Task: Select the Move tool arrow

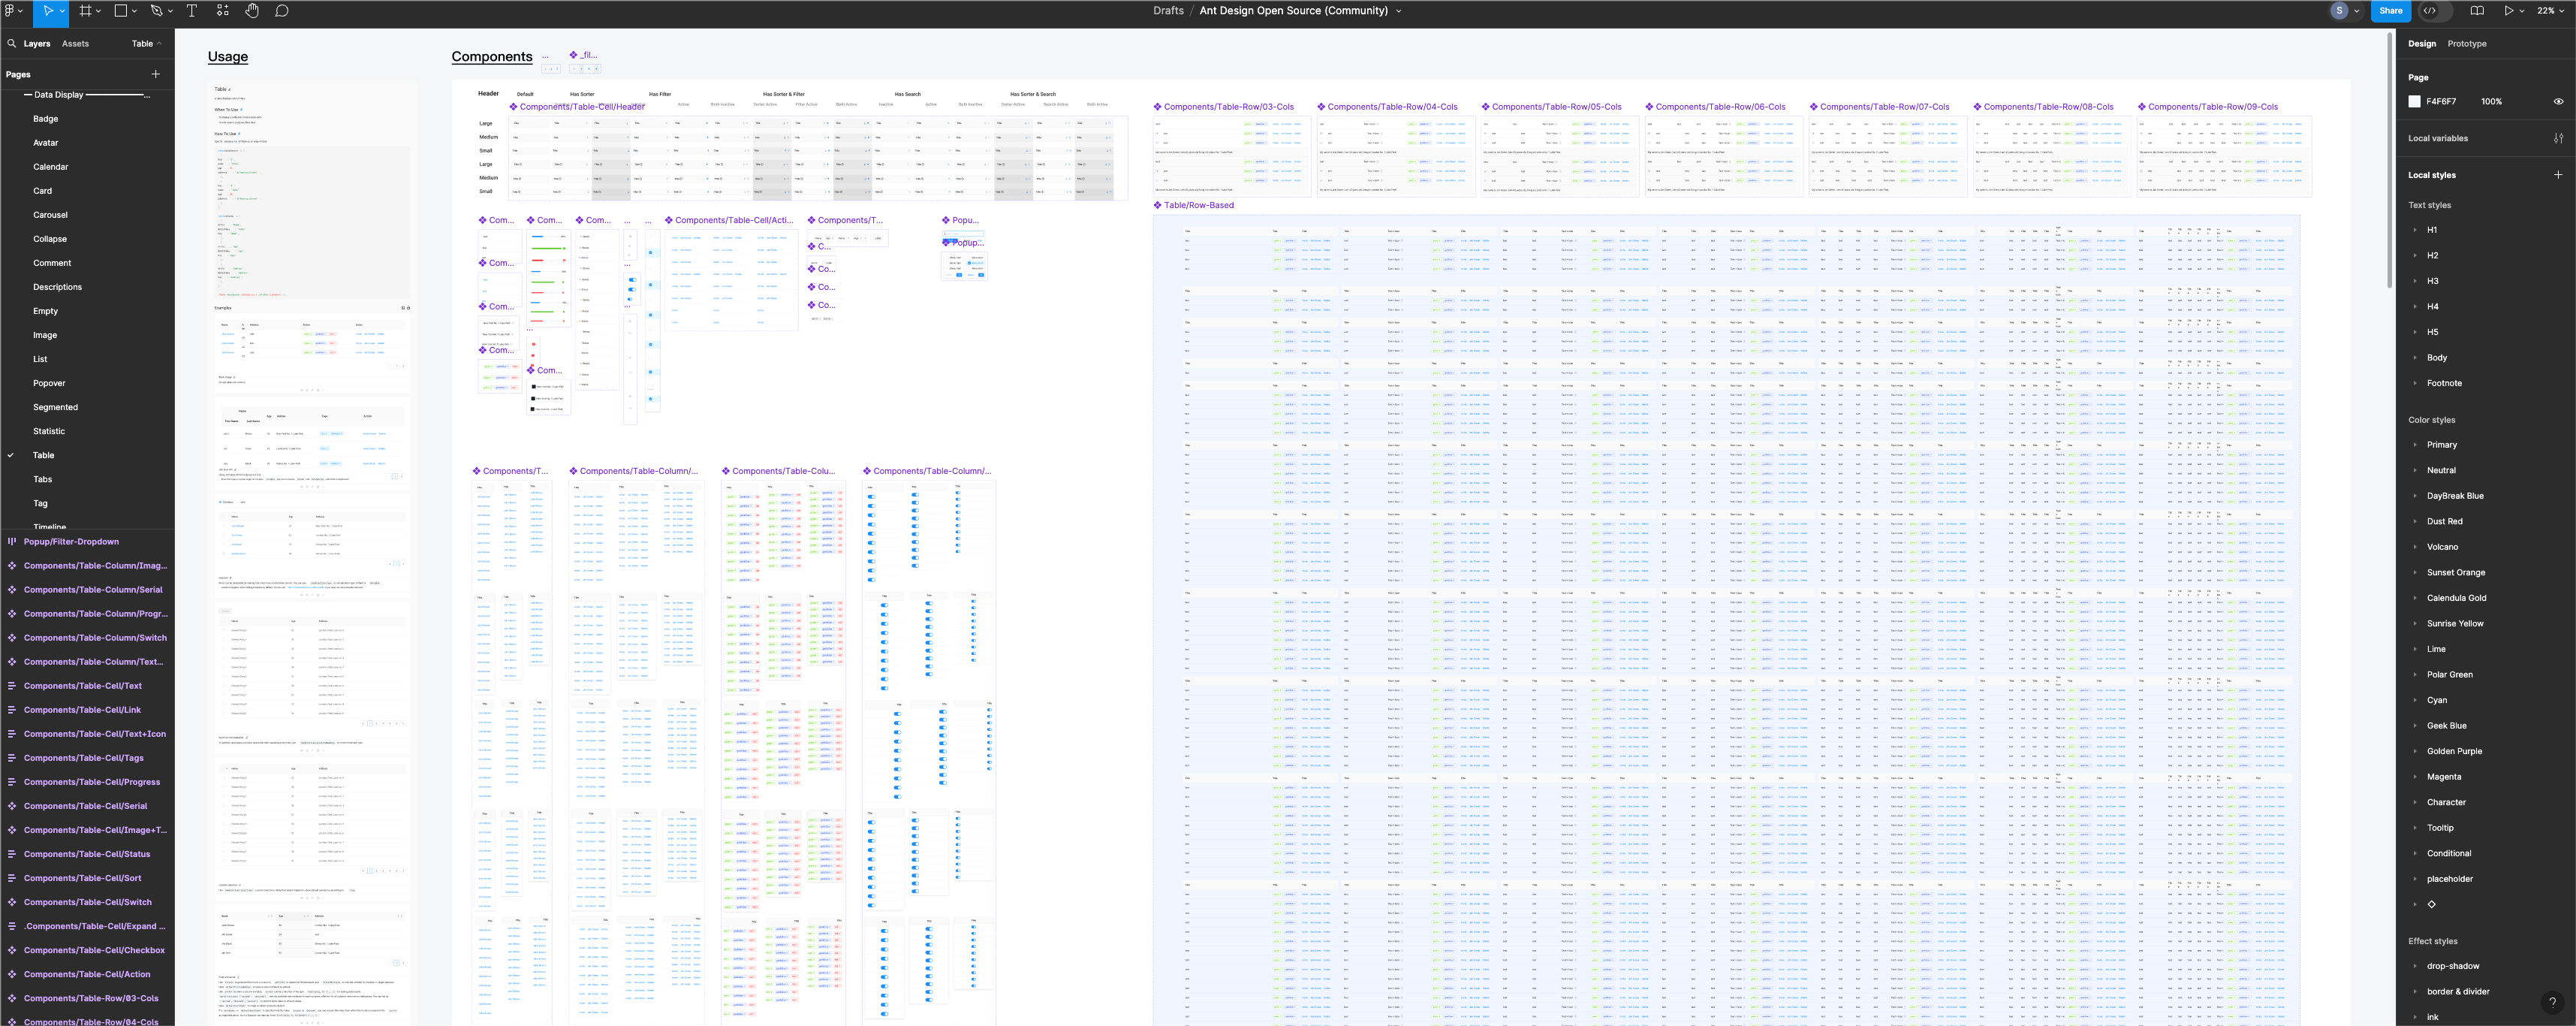Action: (47, 11)
